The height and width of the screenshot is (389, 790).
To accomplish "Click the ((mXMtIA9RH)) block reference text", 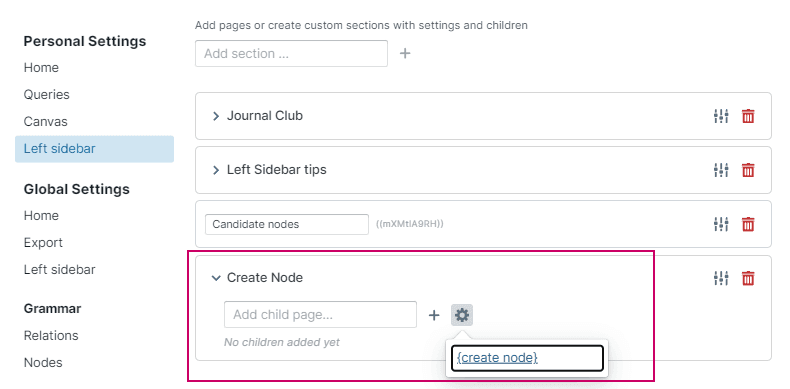I will click(410, 224).
